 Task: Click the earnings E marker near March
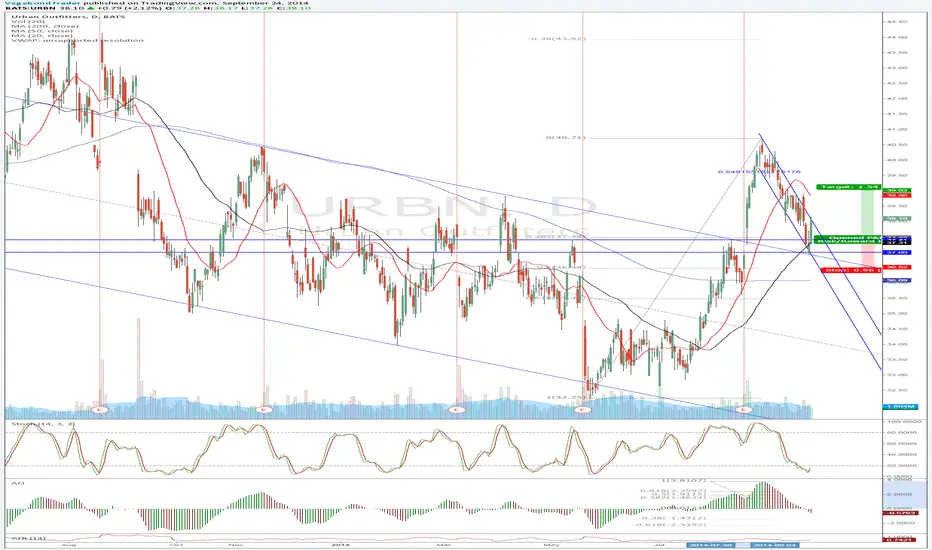click(x=456, y=410)
